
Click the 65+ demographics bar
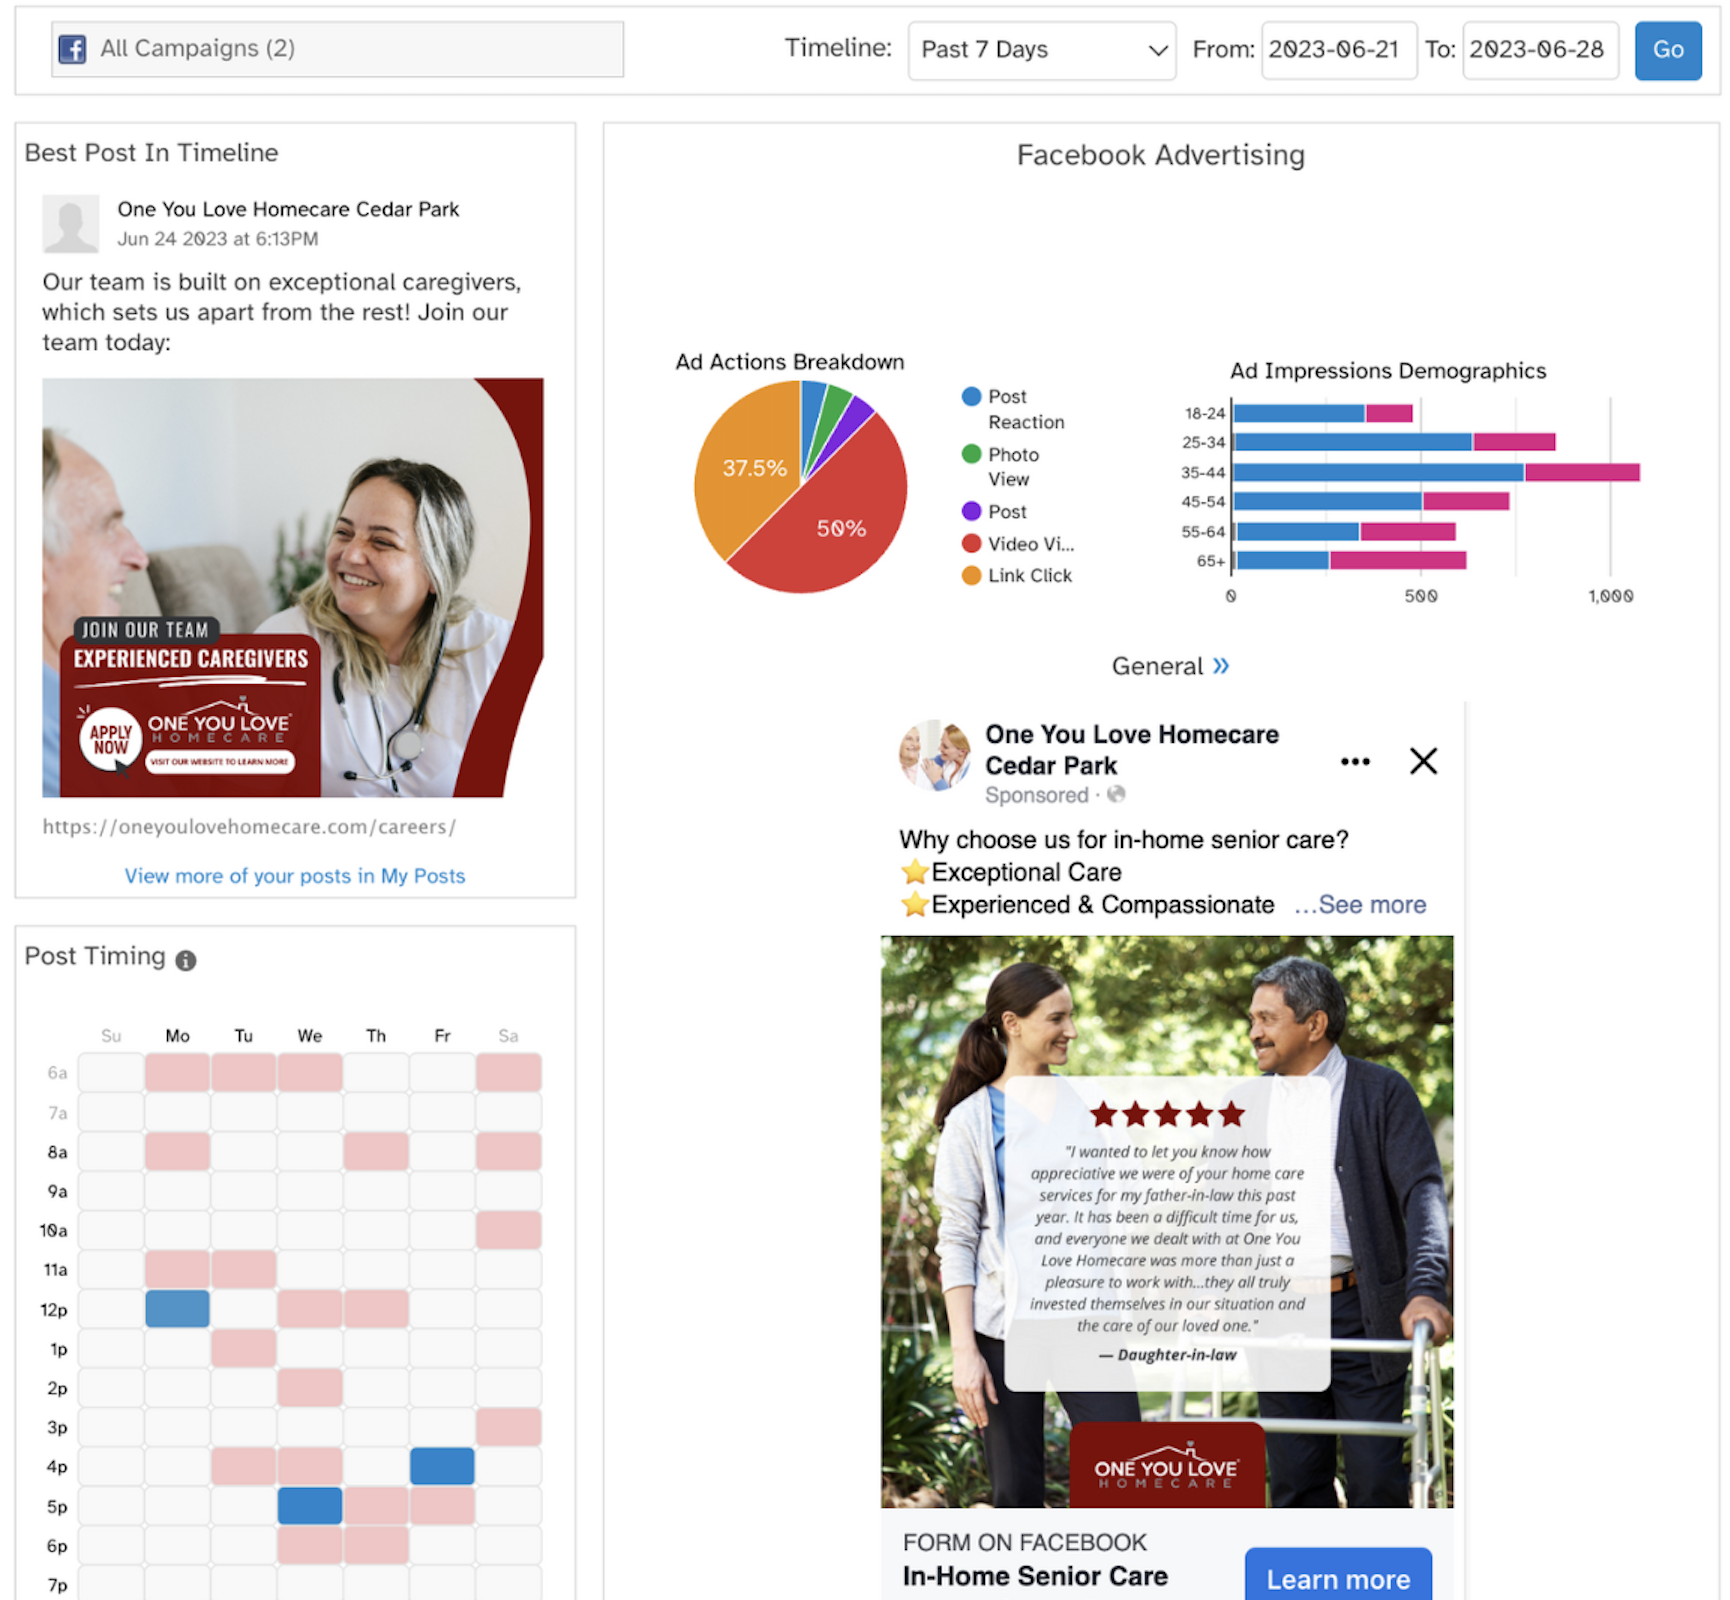coord(1349,560)
